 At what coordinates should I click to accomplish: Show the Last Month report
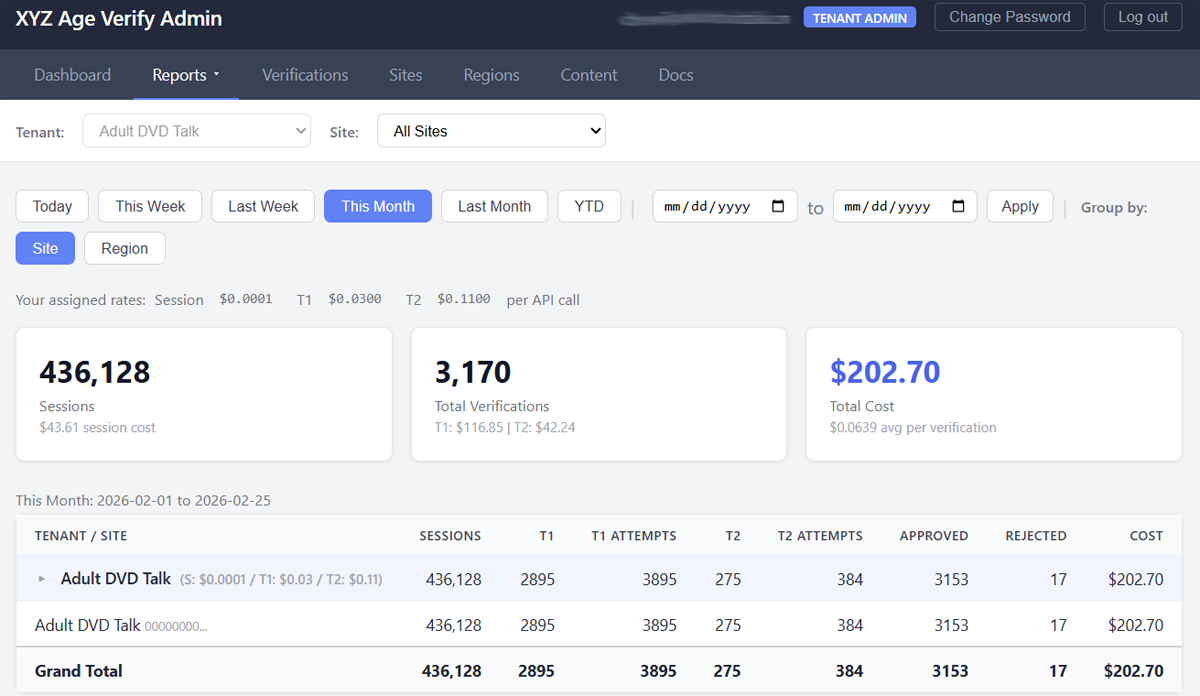pyautogui.click(x=494, y=206)
